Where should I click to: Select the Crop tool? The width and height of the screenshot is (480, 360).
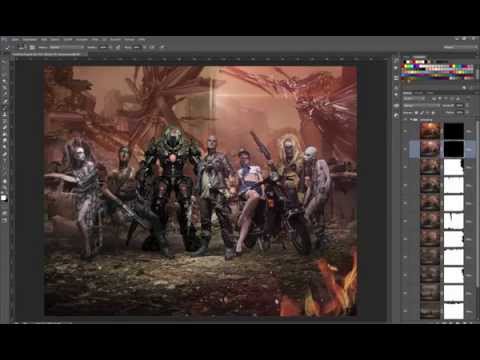(5, 88)
